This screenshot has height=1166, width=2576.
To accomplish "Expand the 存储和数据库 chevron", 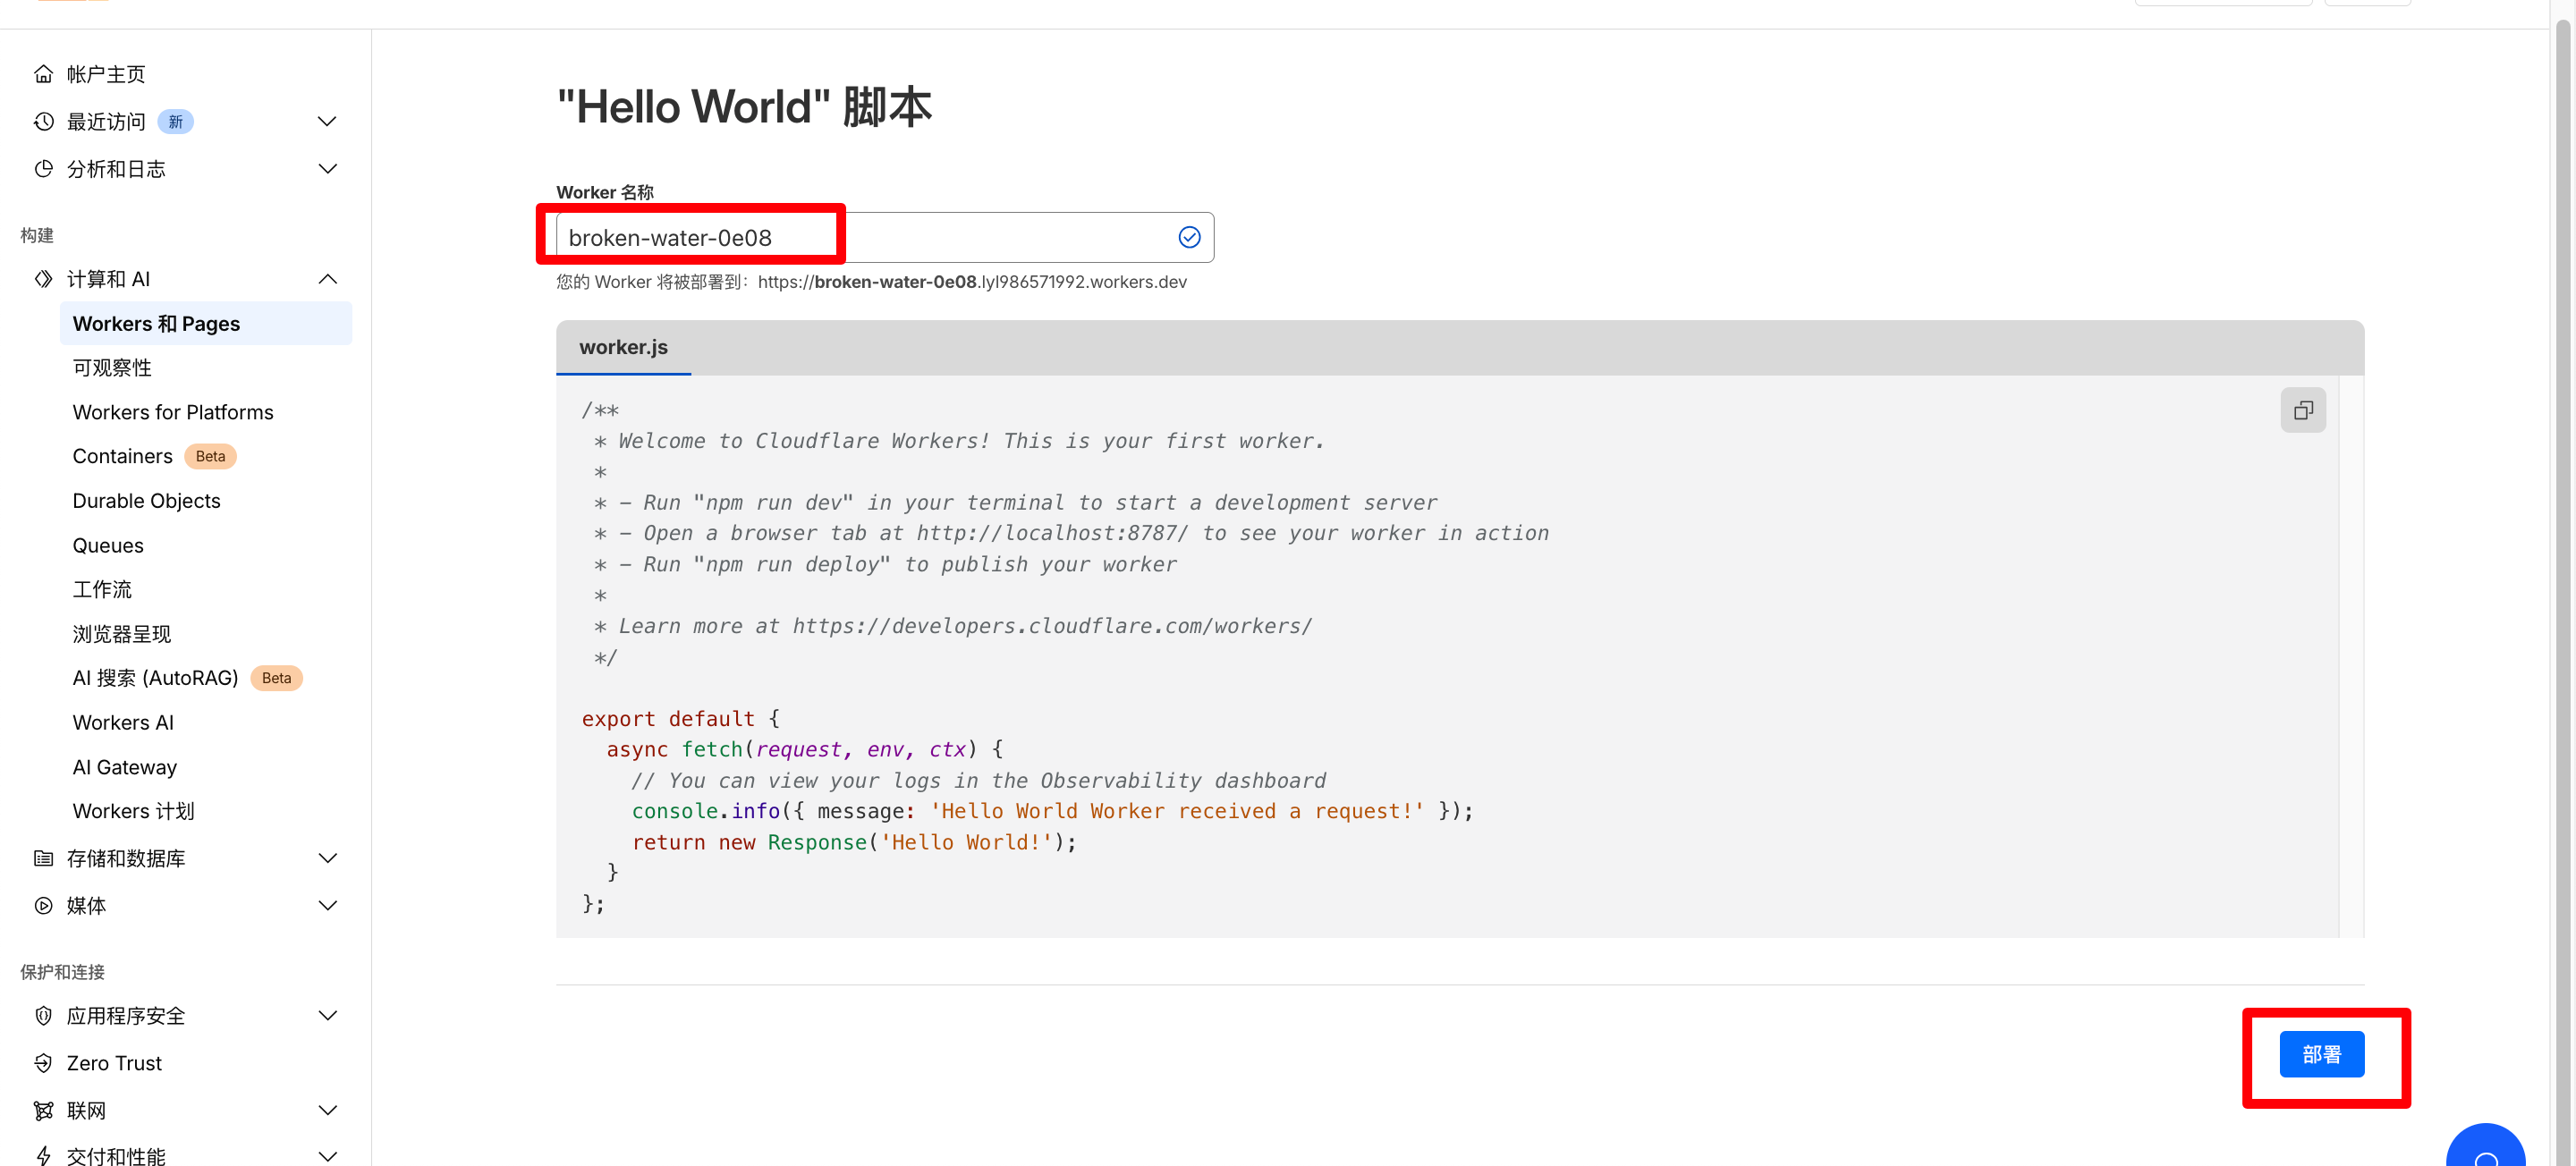I will point(327,858).
